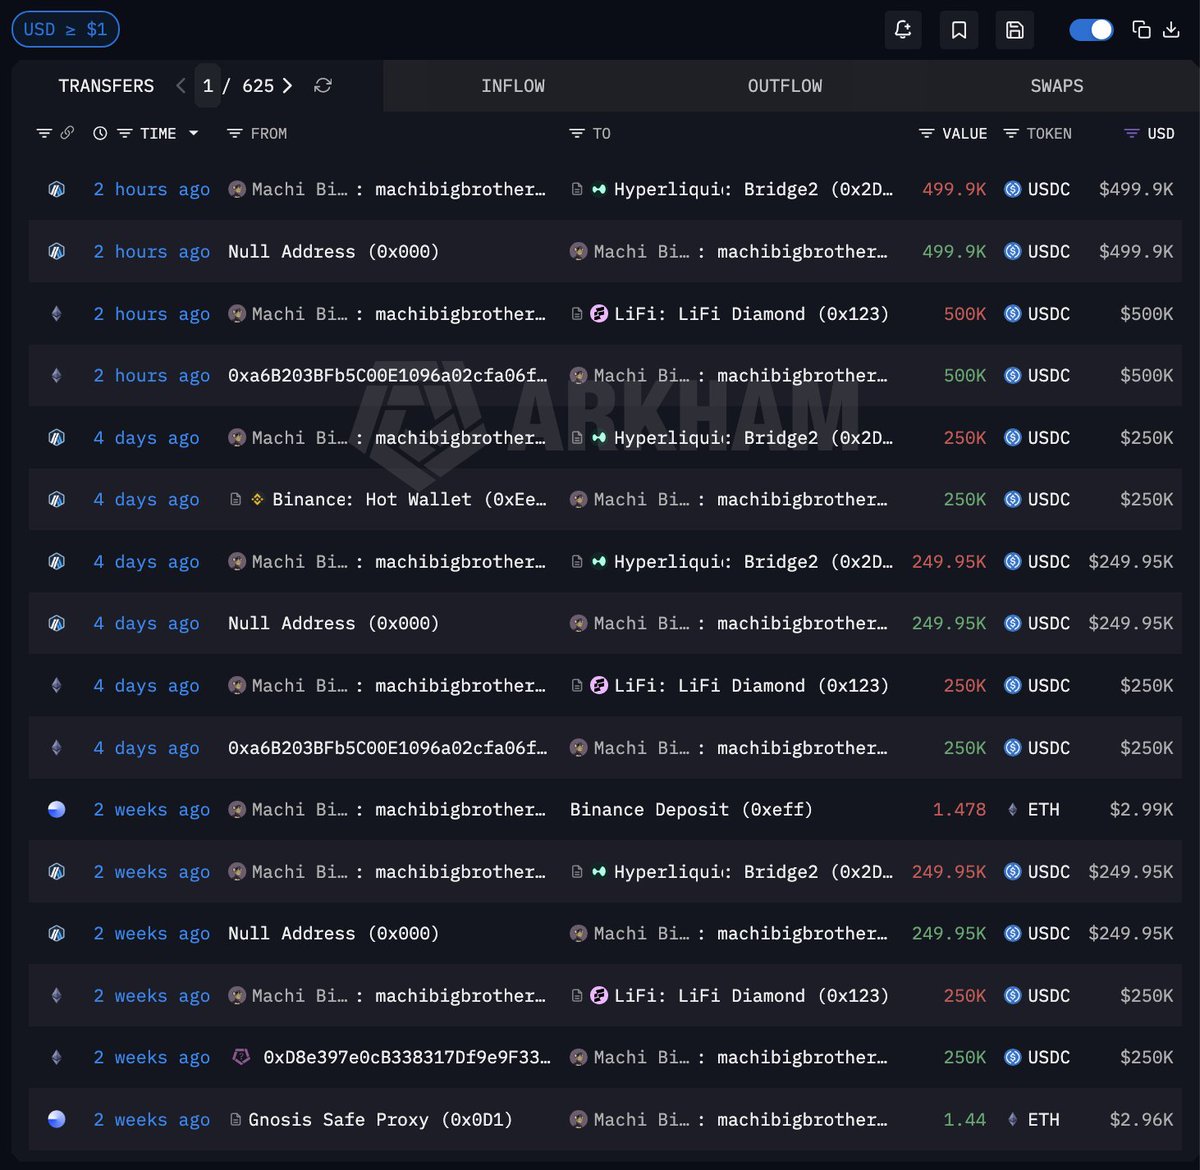Click contract icon beside Gnosis Safe Proxy
Screen dimensions: 1200x1170
tap(235, 1119)
